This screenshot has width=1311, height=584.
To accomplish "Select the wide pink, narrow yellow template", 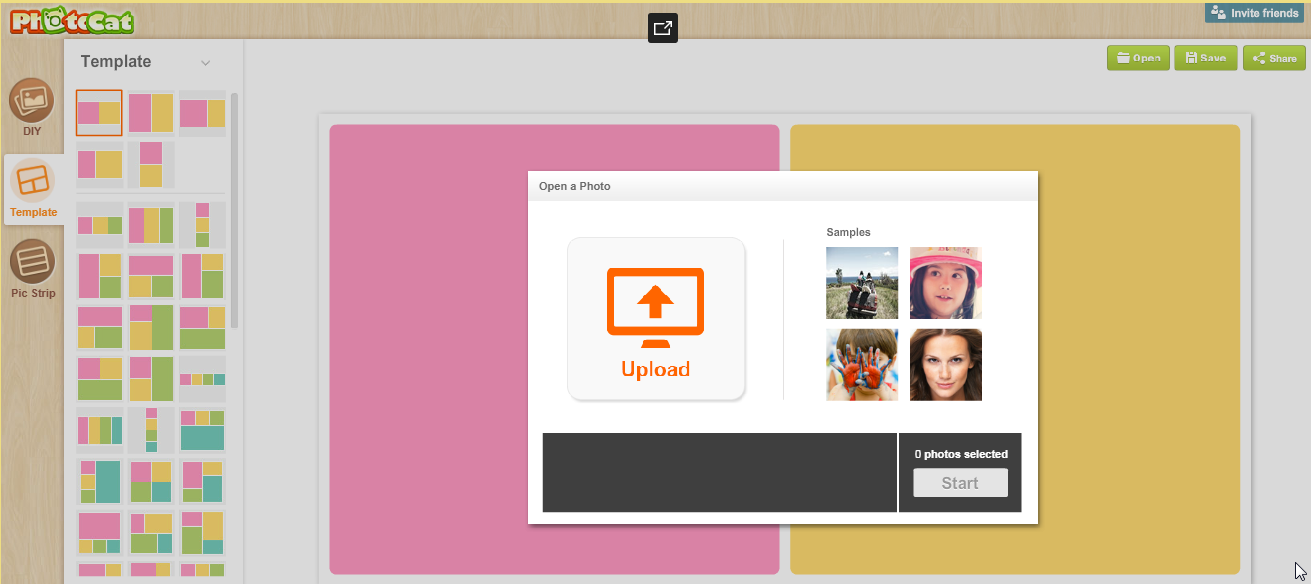I will click(202, 113).
